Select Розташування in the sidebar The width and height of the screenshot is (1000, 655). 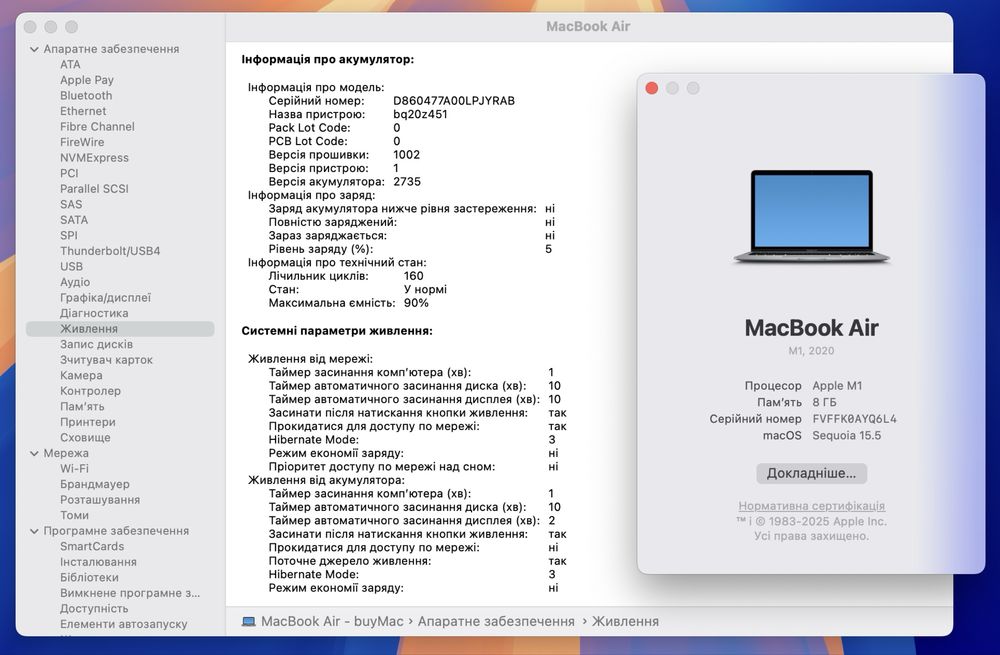point(99,500)
